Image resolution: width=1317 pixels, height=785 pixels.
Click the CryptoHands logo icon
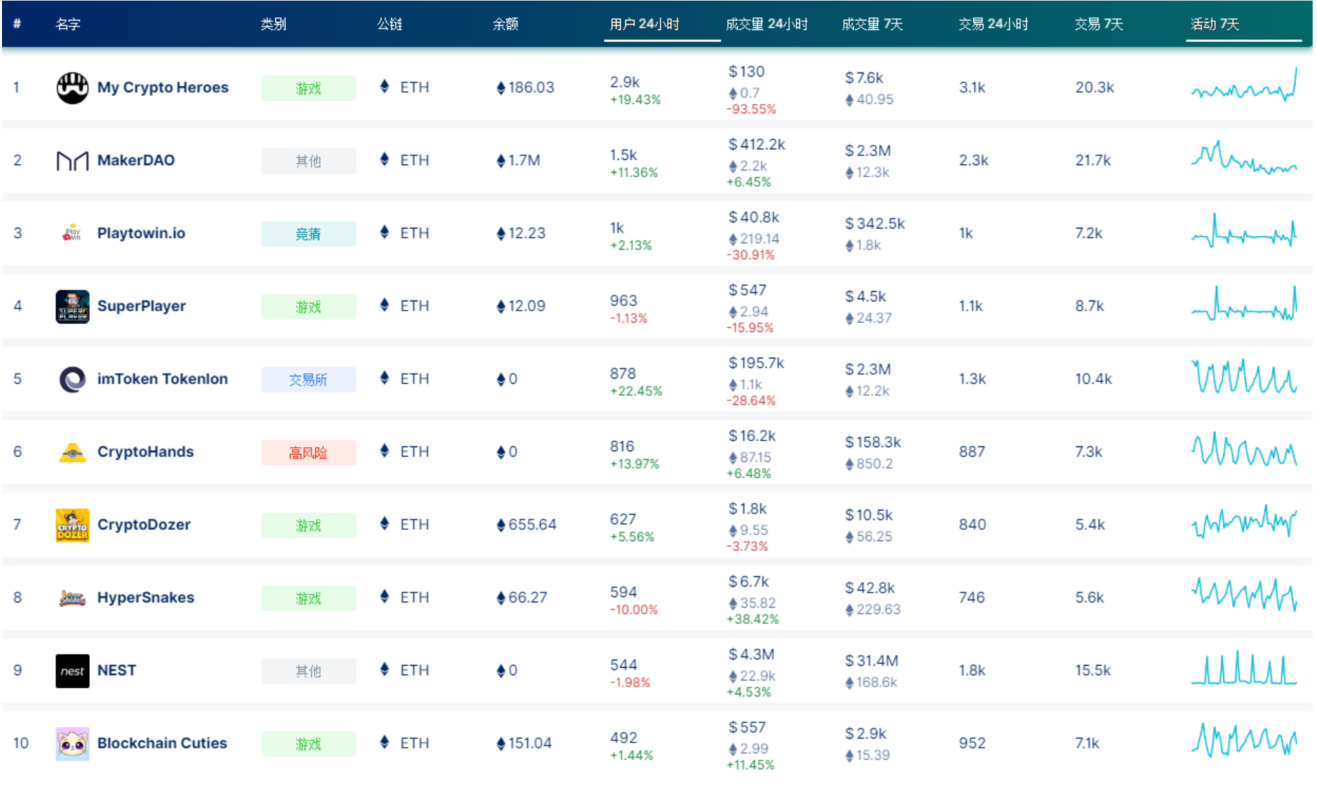(x=72, y=453)
